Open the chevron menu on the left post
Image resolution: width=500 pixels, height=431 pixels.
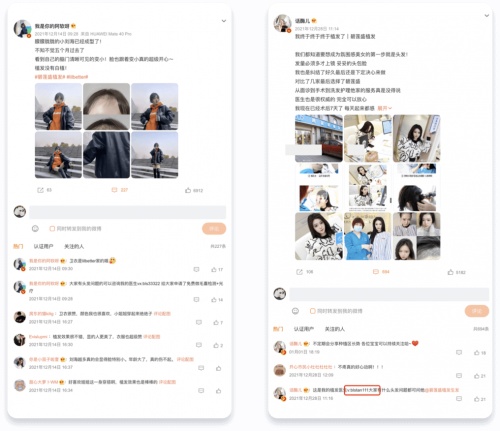(x=224, y=21)
